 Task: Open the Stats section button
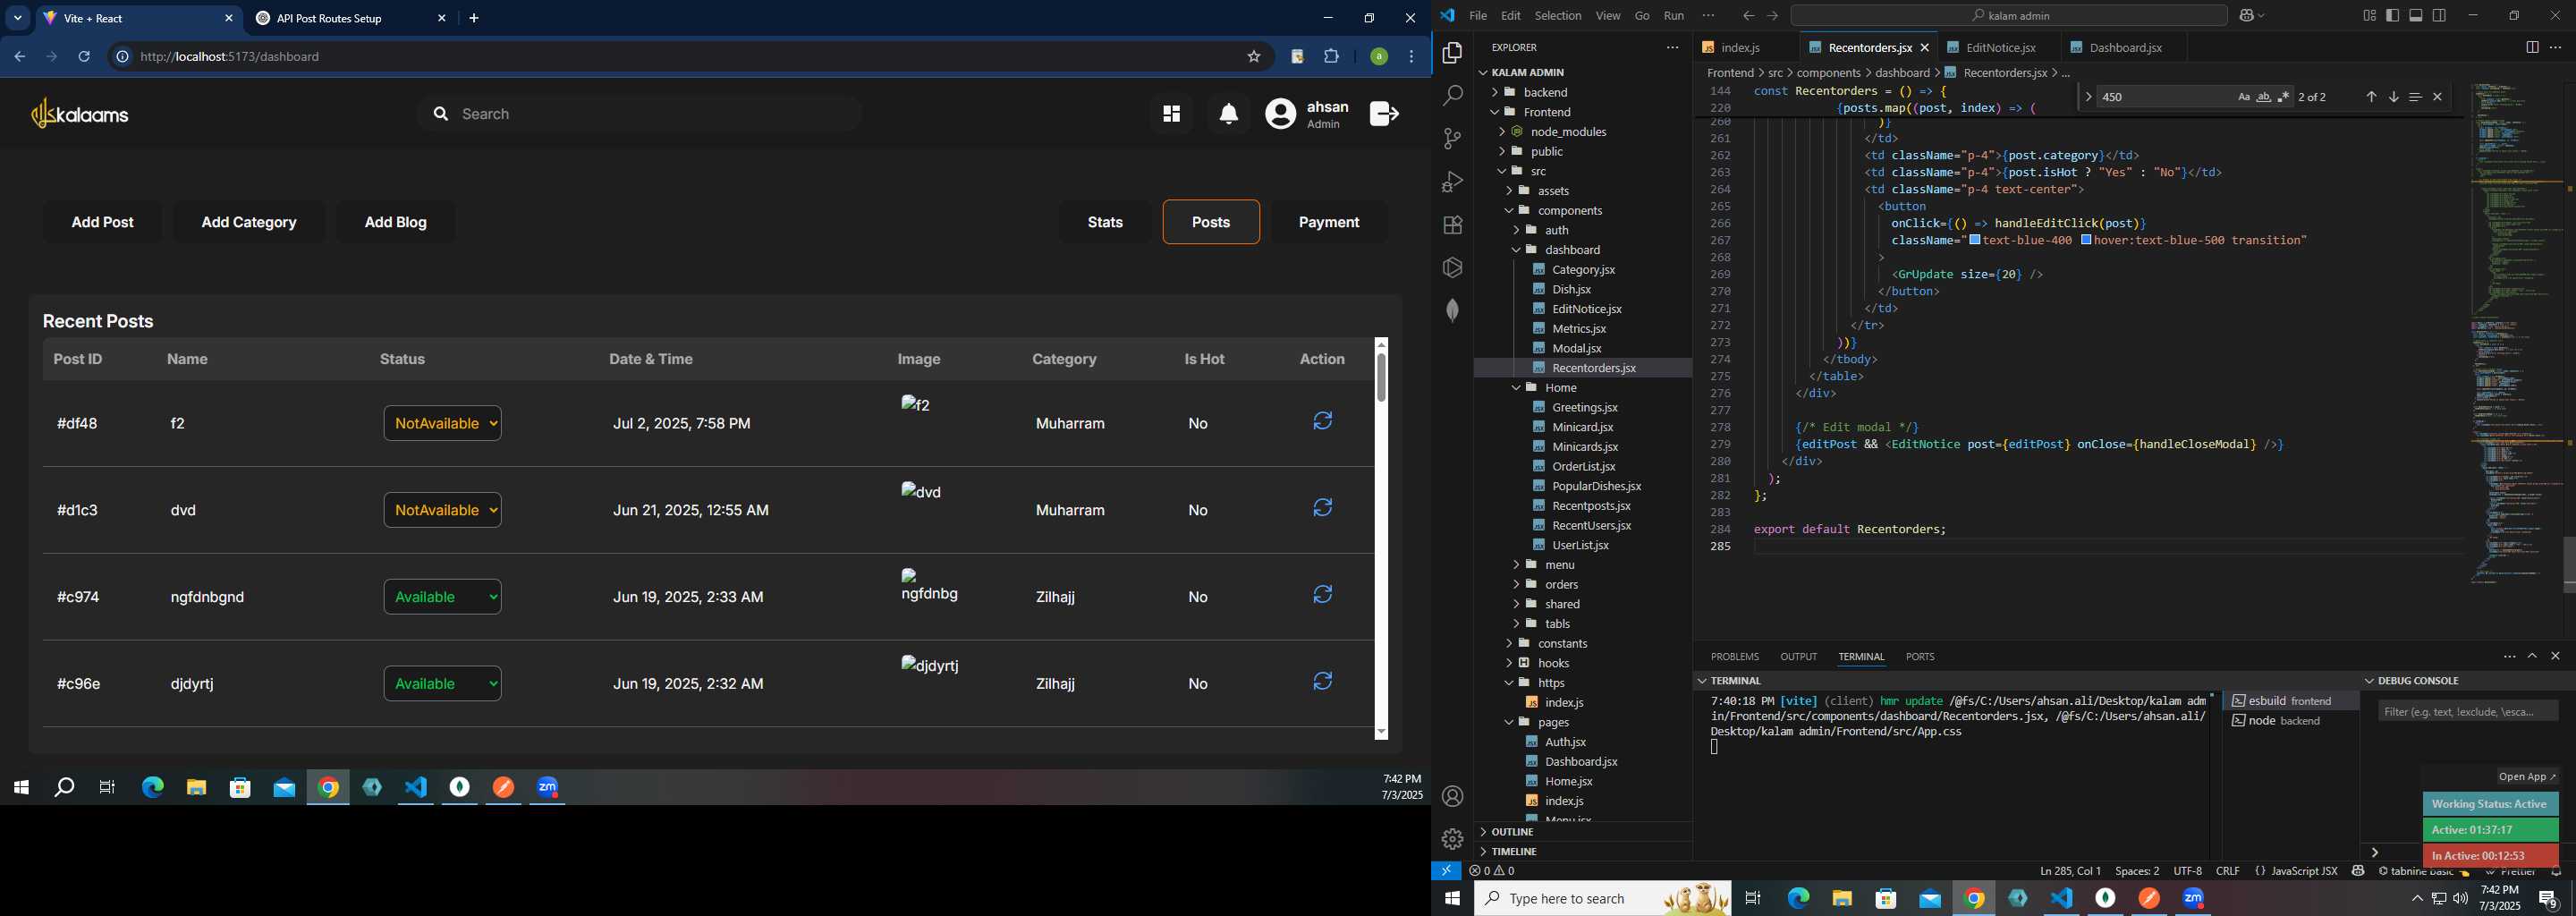(x=1105, y=222)
